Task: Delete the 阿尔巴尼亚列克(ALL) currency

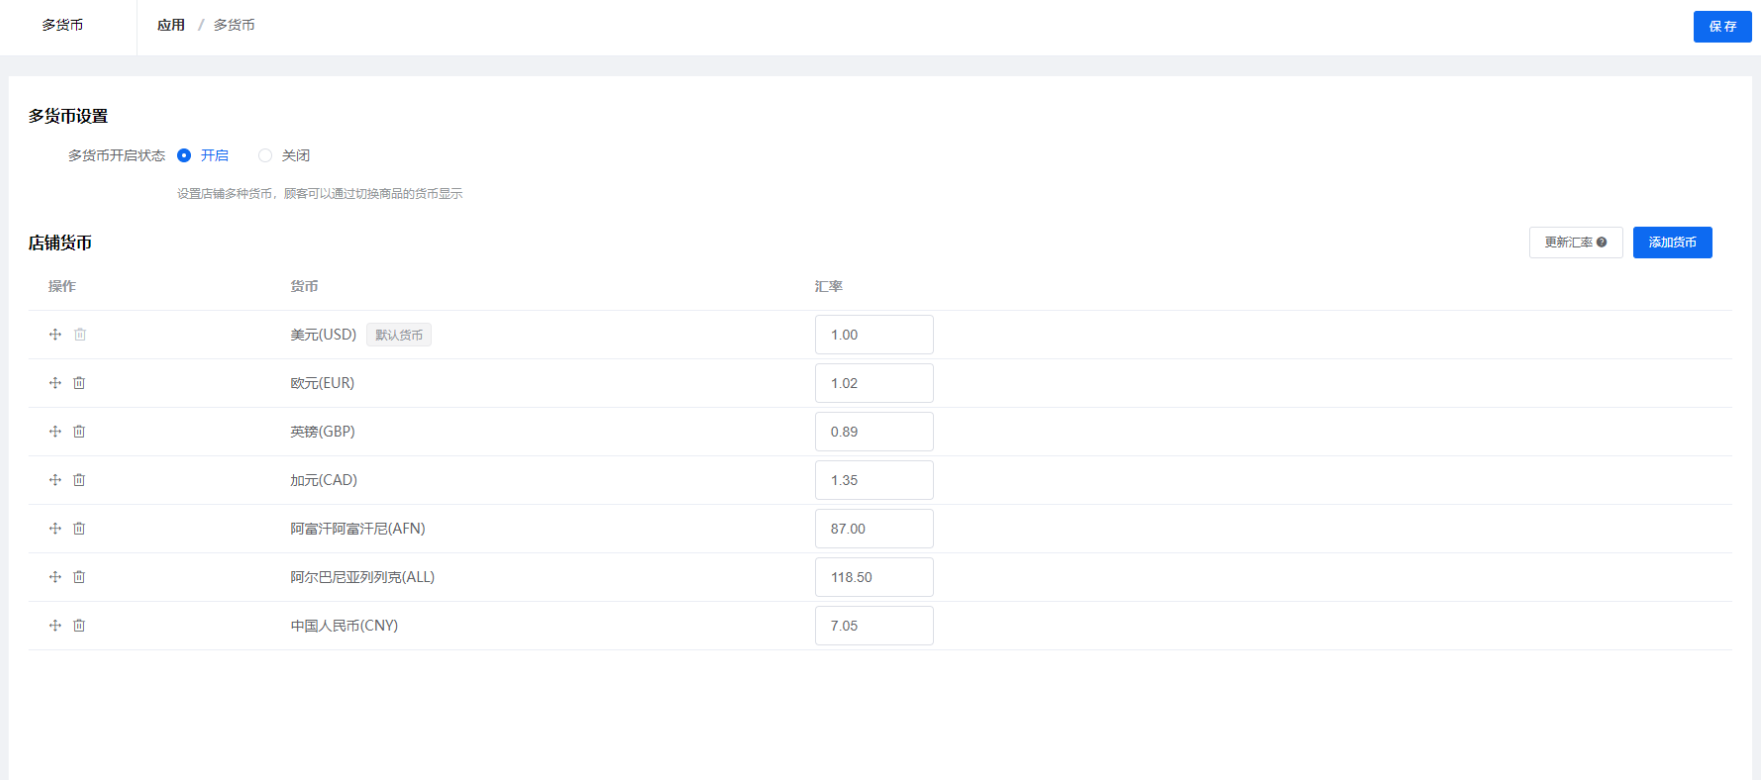Action: click(79, 577)
